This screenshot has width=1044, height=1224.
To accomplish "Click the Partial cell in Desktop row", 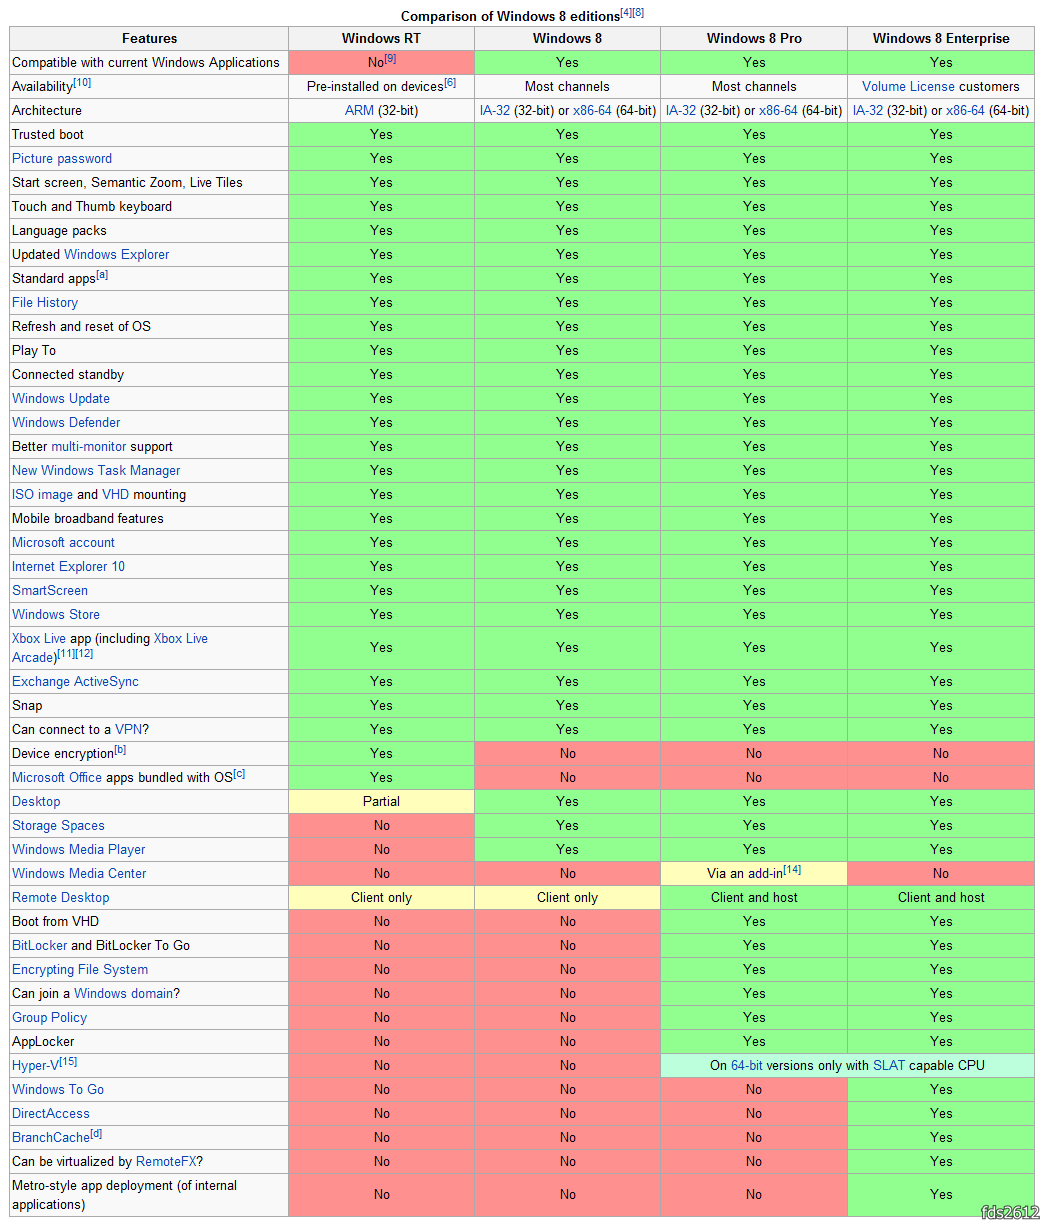I will click(381, 801).
